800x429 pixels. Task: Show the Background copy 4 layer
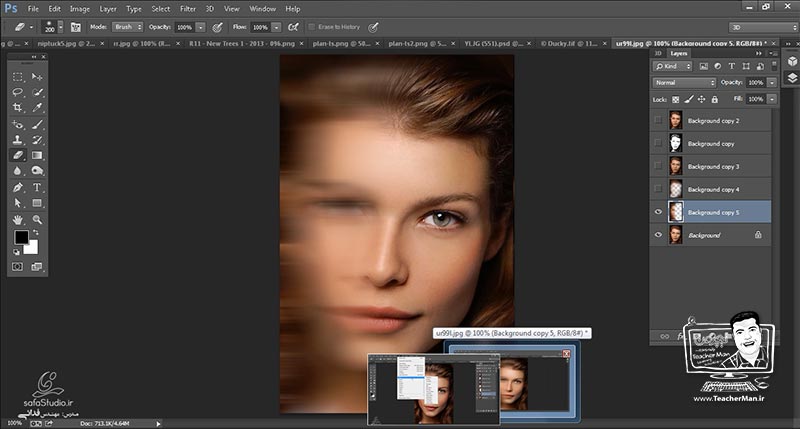(658, 189)
